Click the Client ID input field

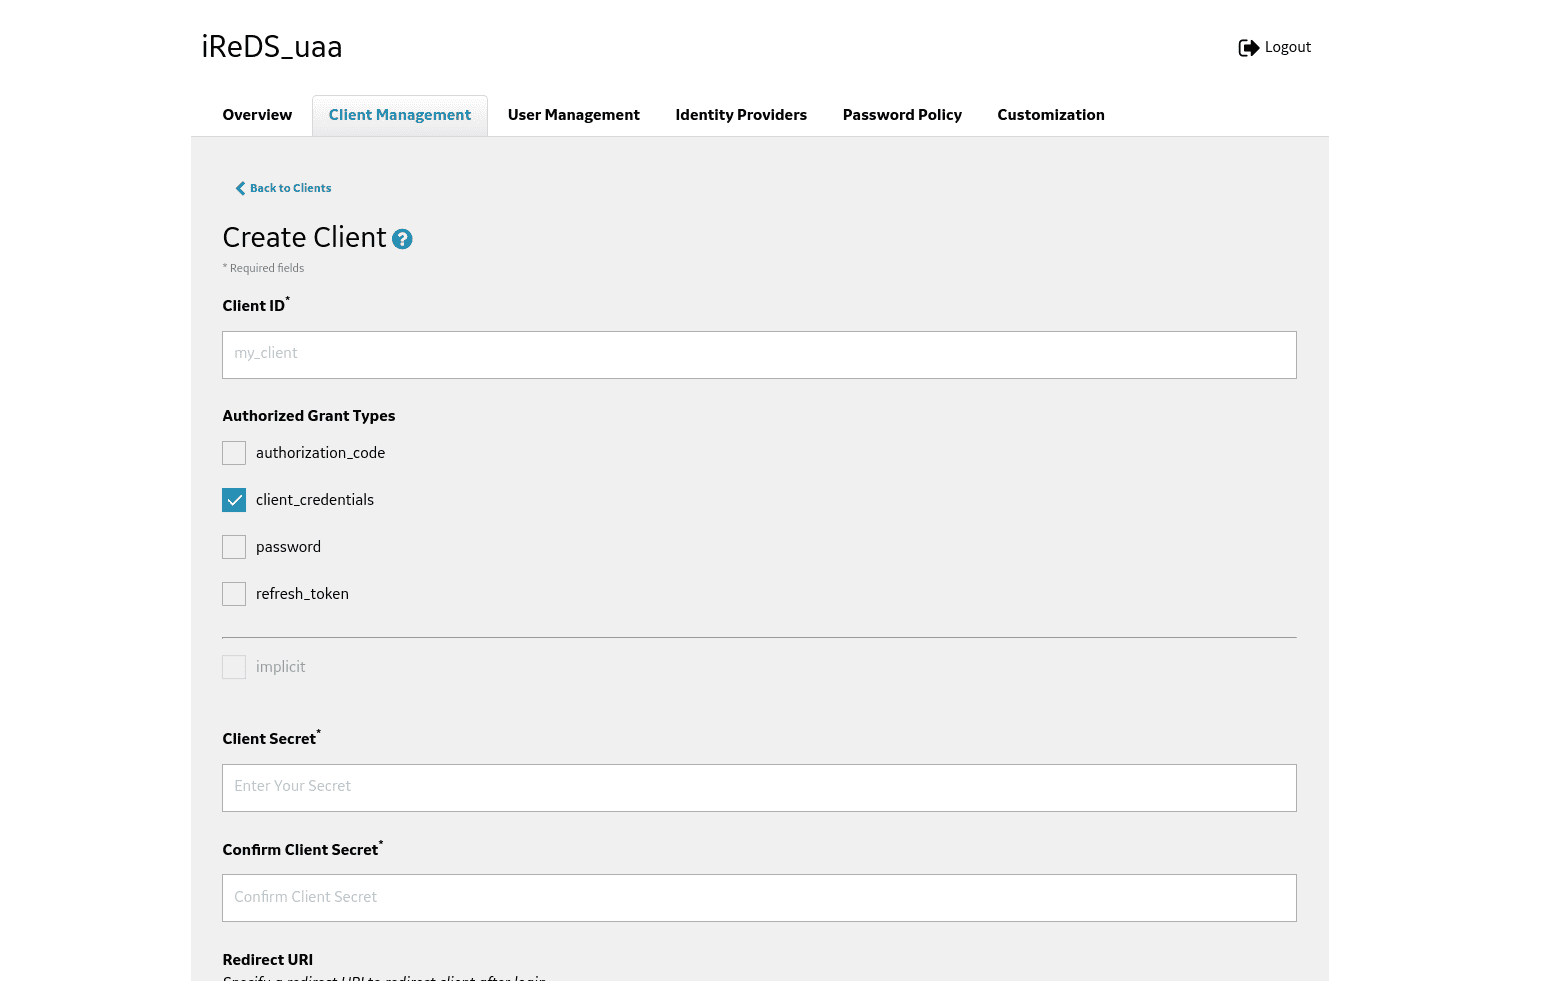(759, 354)
